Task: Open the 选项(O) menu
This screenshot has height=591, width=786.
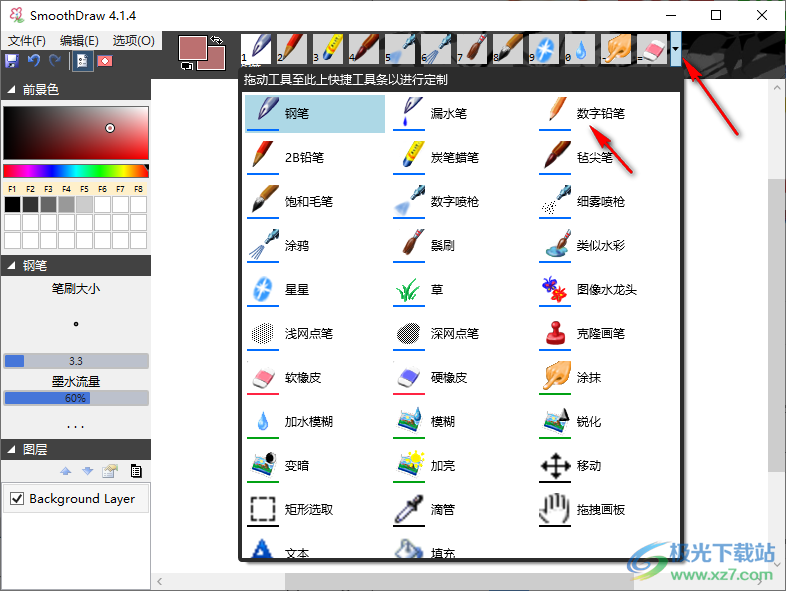Action: point(133,41)
